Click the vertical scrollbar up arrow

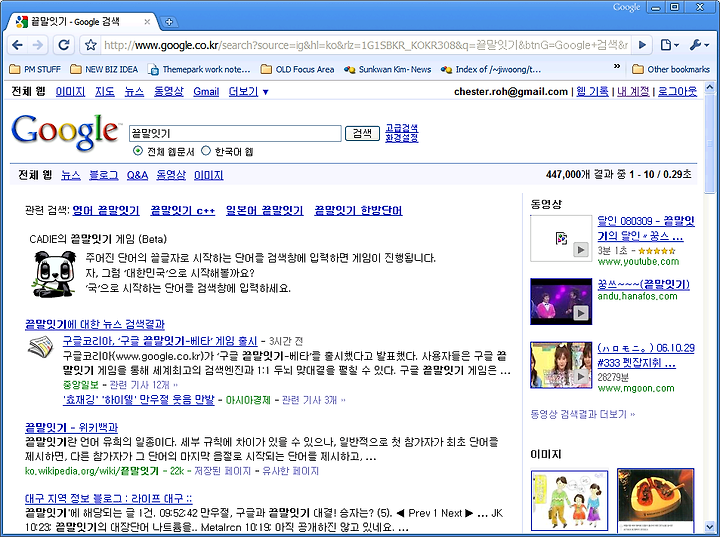(709, 87)
